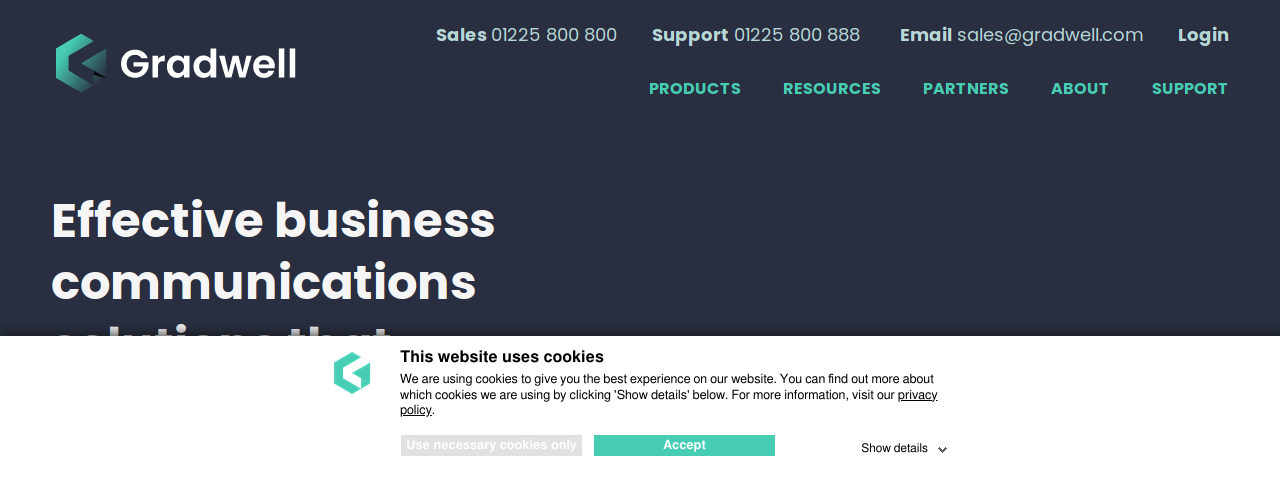Call the Sales number 01225 800 800
Viewport: 1280px width, 480px height.
554,35
